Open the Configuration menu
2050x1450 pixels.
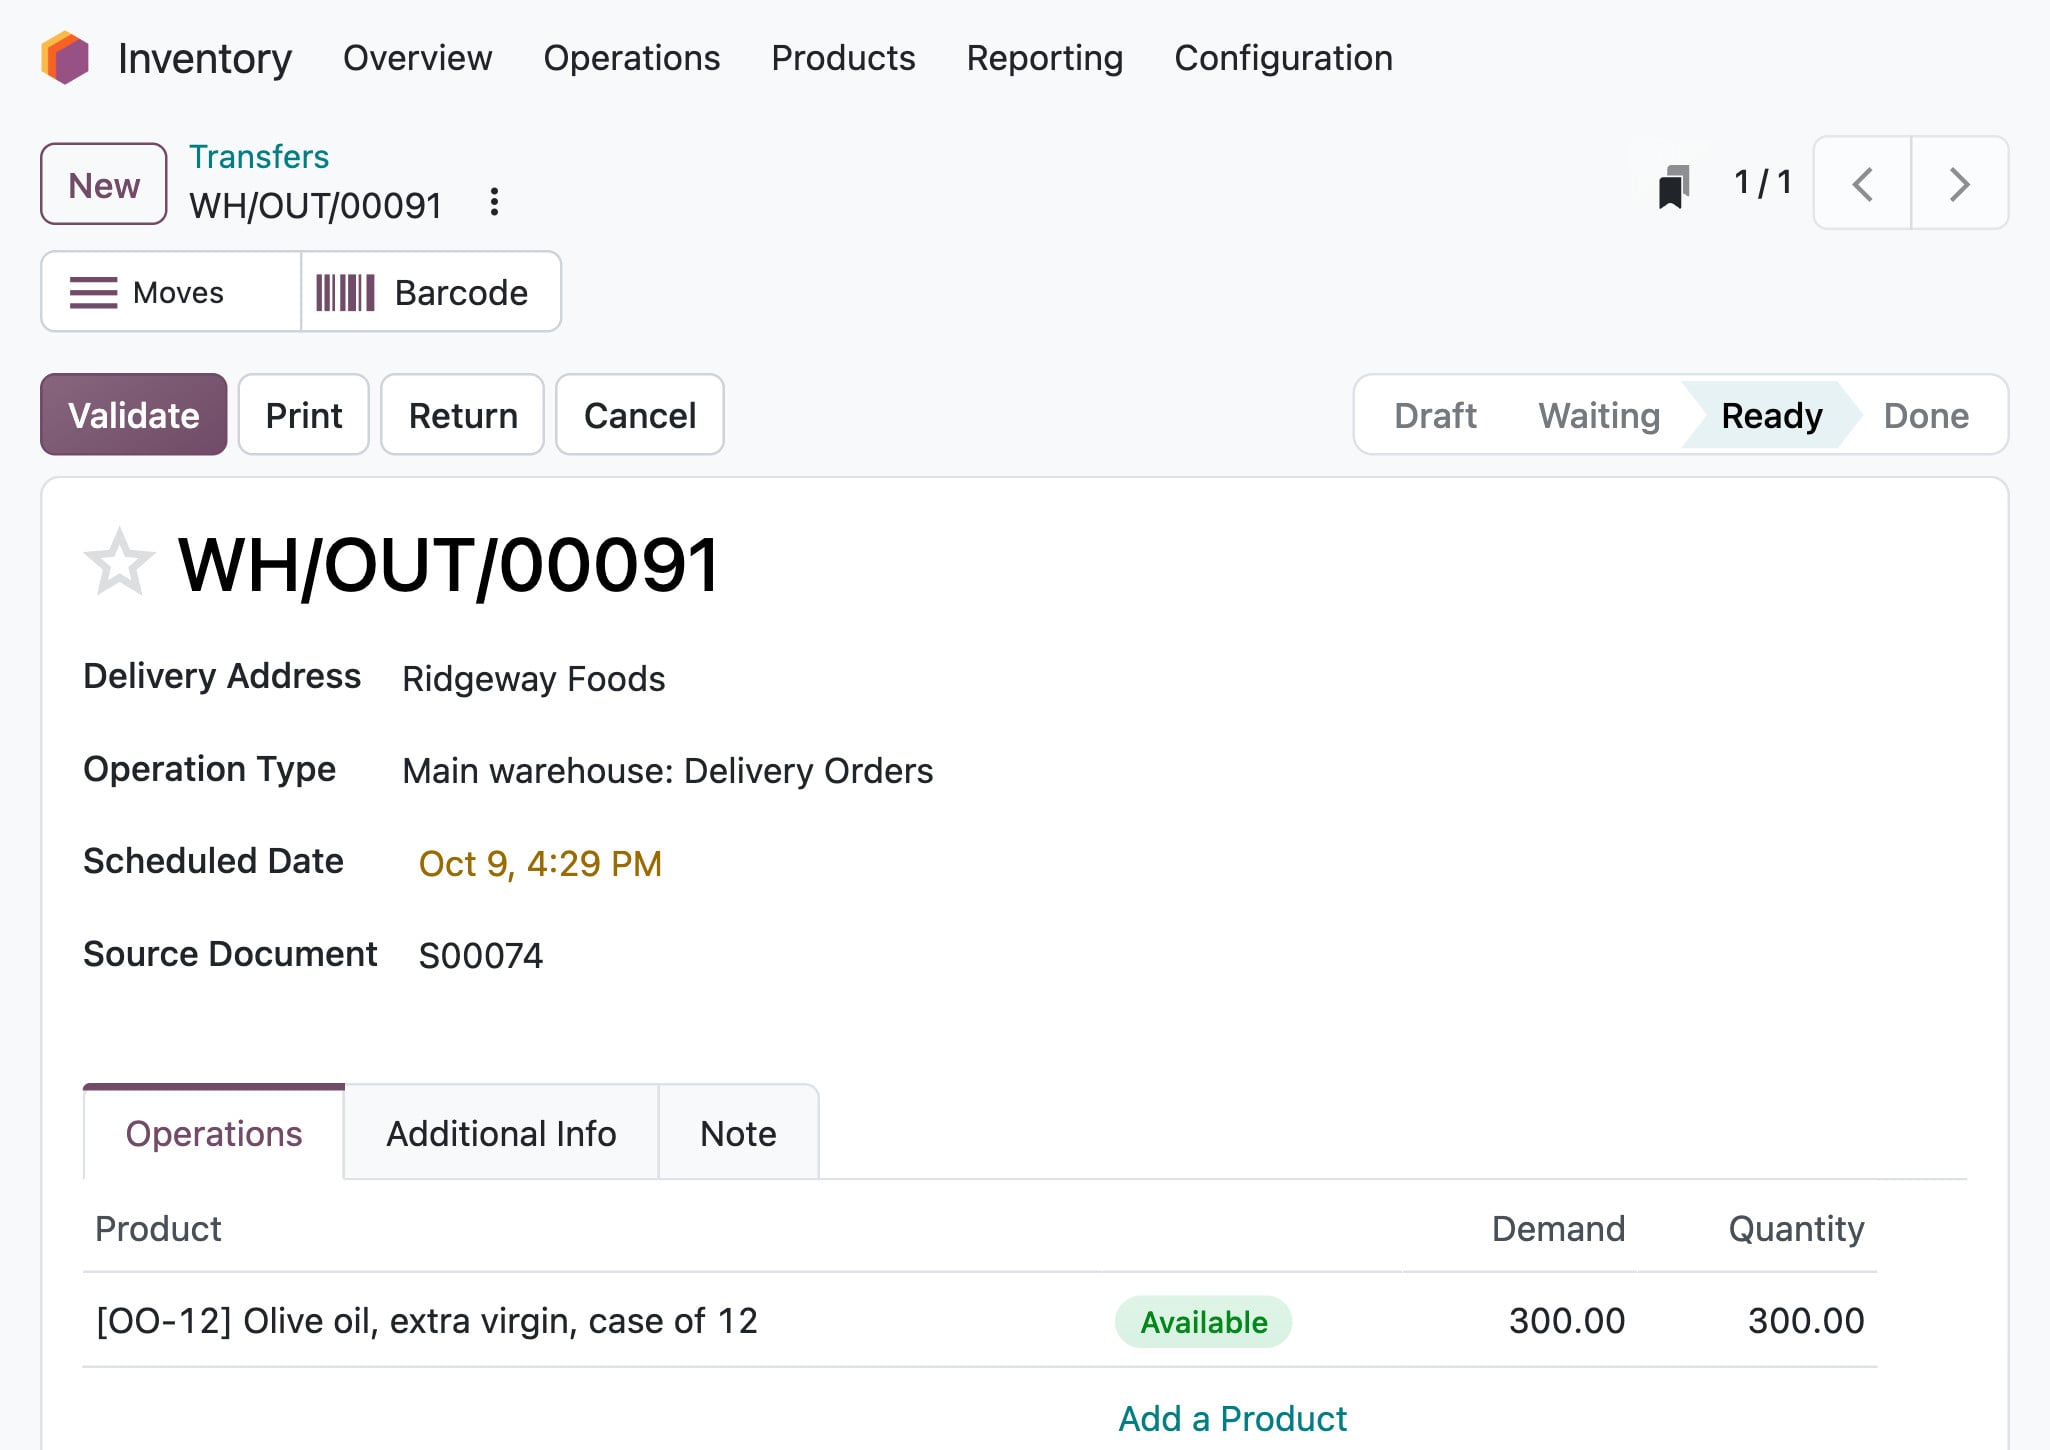tap(1283, 58)
